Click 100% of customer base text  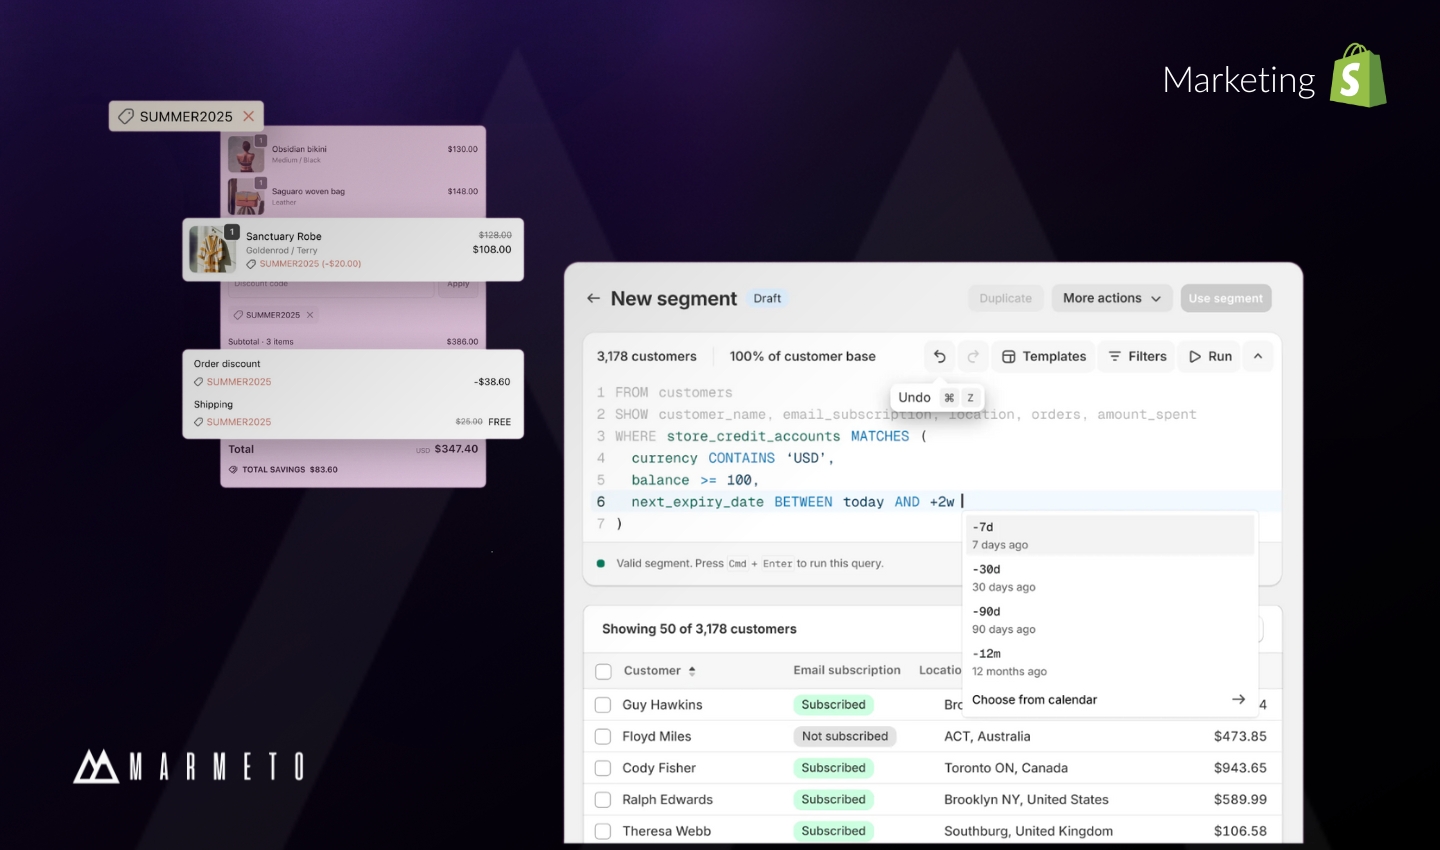click(802, 356)
